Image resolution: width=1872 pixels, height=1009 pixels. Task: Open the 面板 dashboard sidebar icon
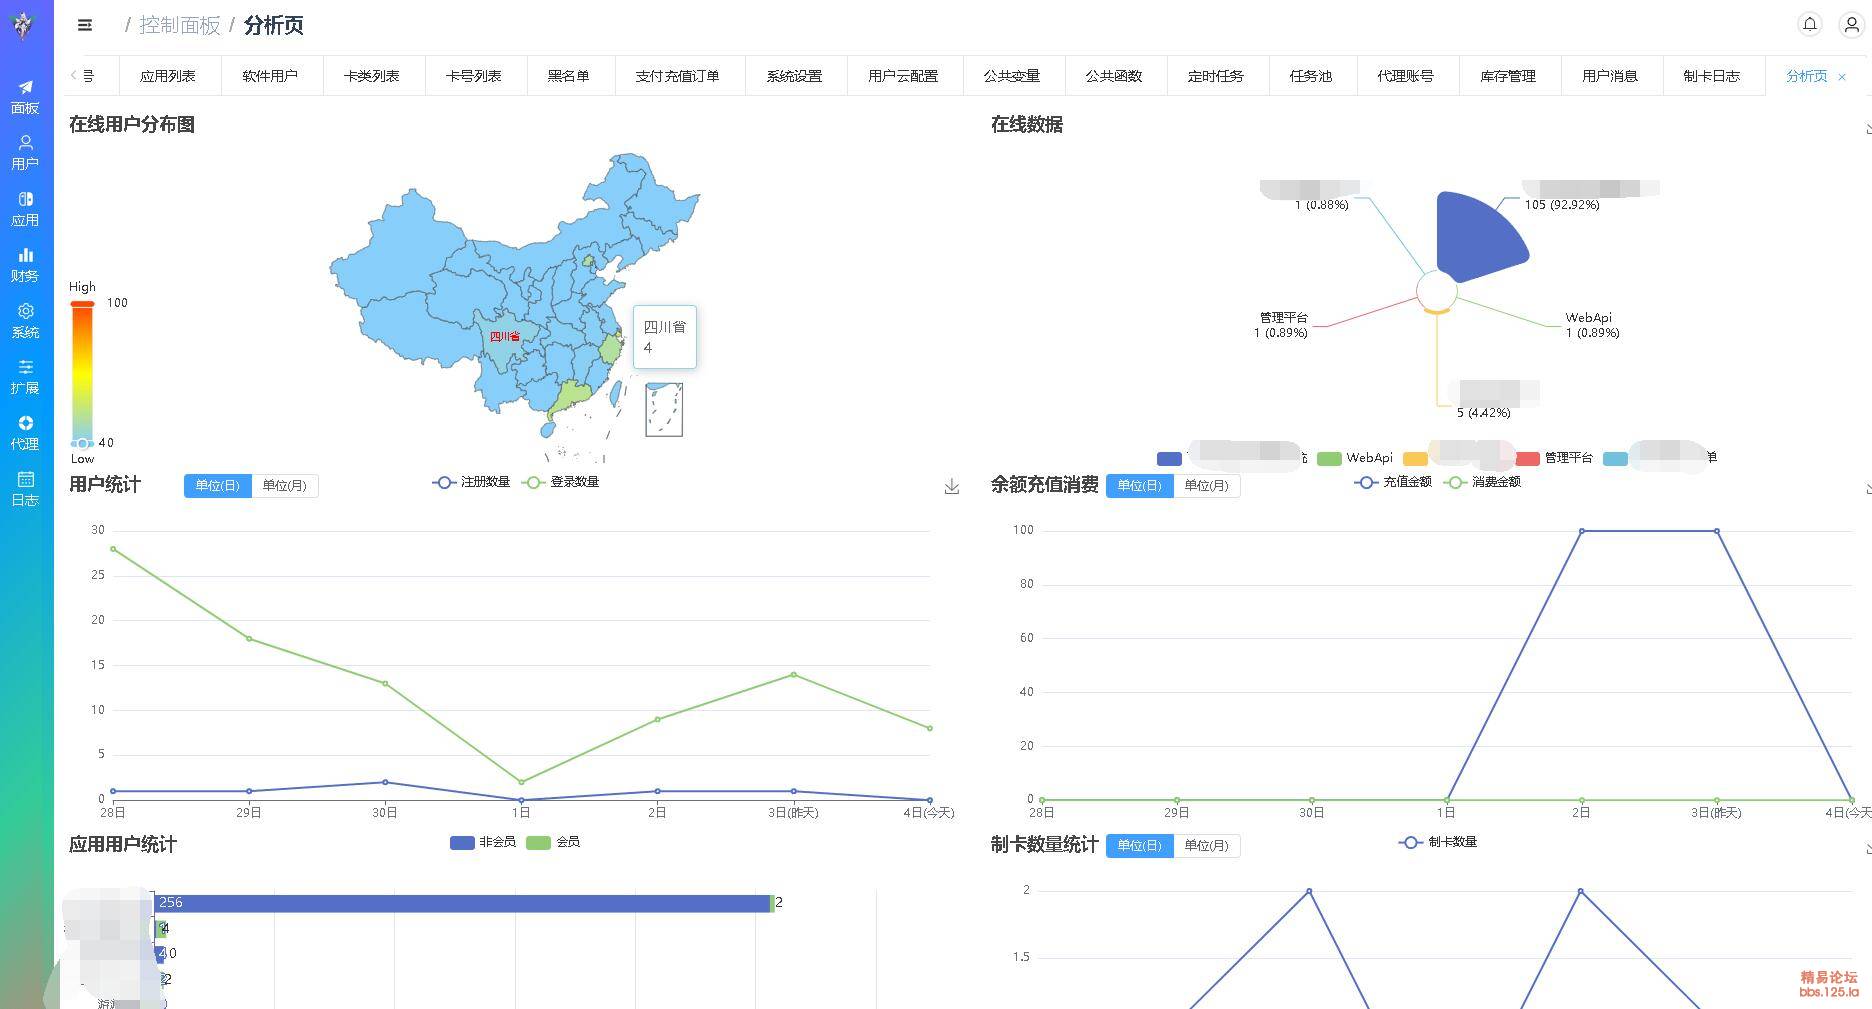tap(25, 96)
